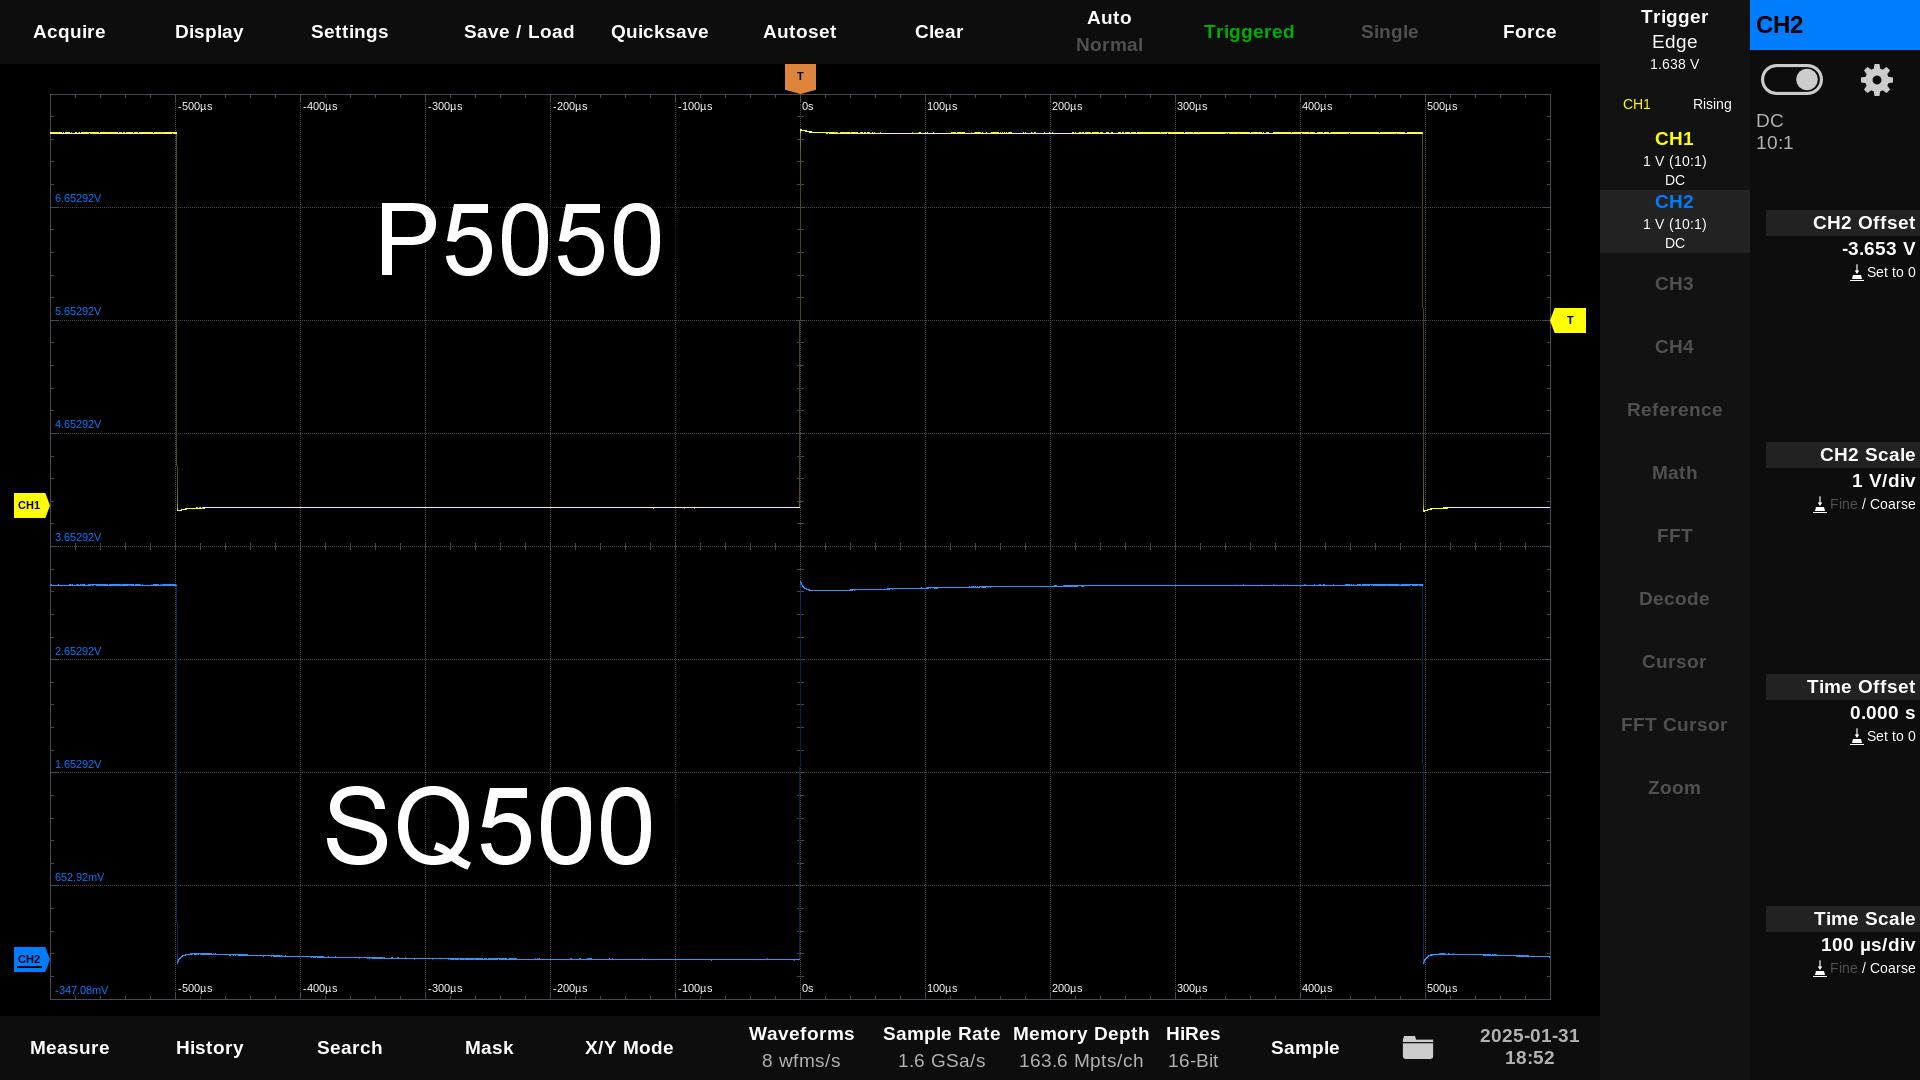Change Memory Depth 163.6 Mpts/ch
1920x1080 pixels.
pyautogui.click(x=1081, y=1047)
